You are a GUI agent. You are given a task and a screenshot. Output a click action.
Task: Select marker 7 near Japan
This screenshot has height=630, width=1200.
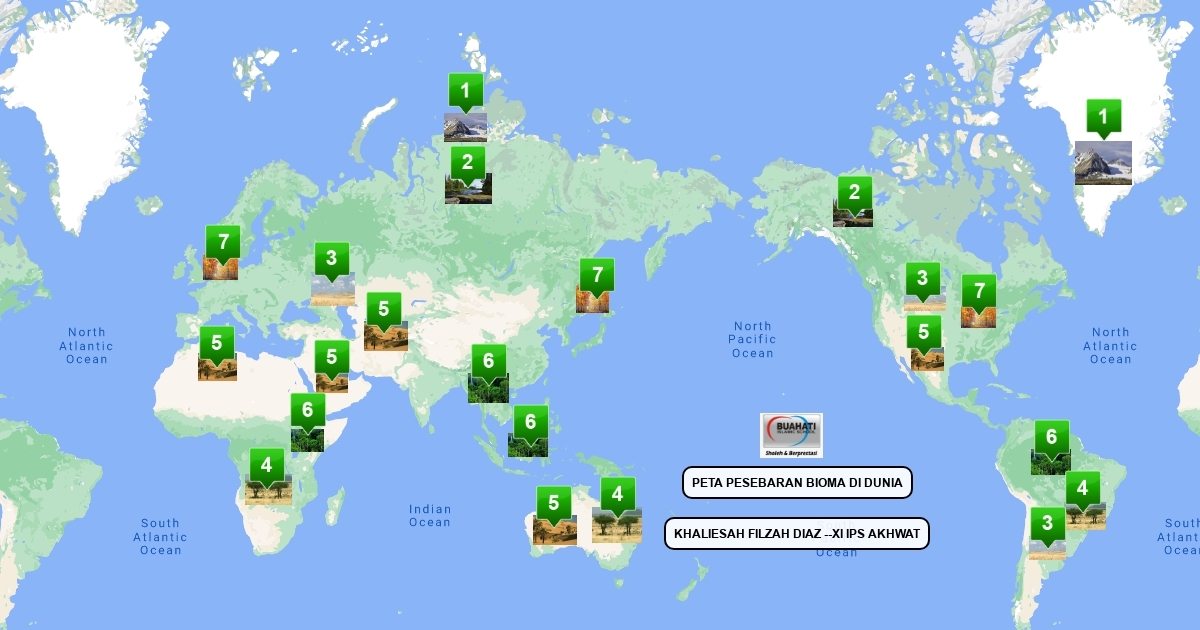(x=597, y=275)
